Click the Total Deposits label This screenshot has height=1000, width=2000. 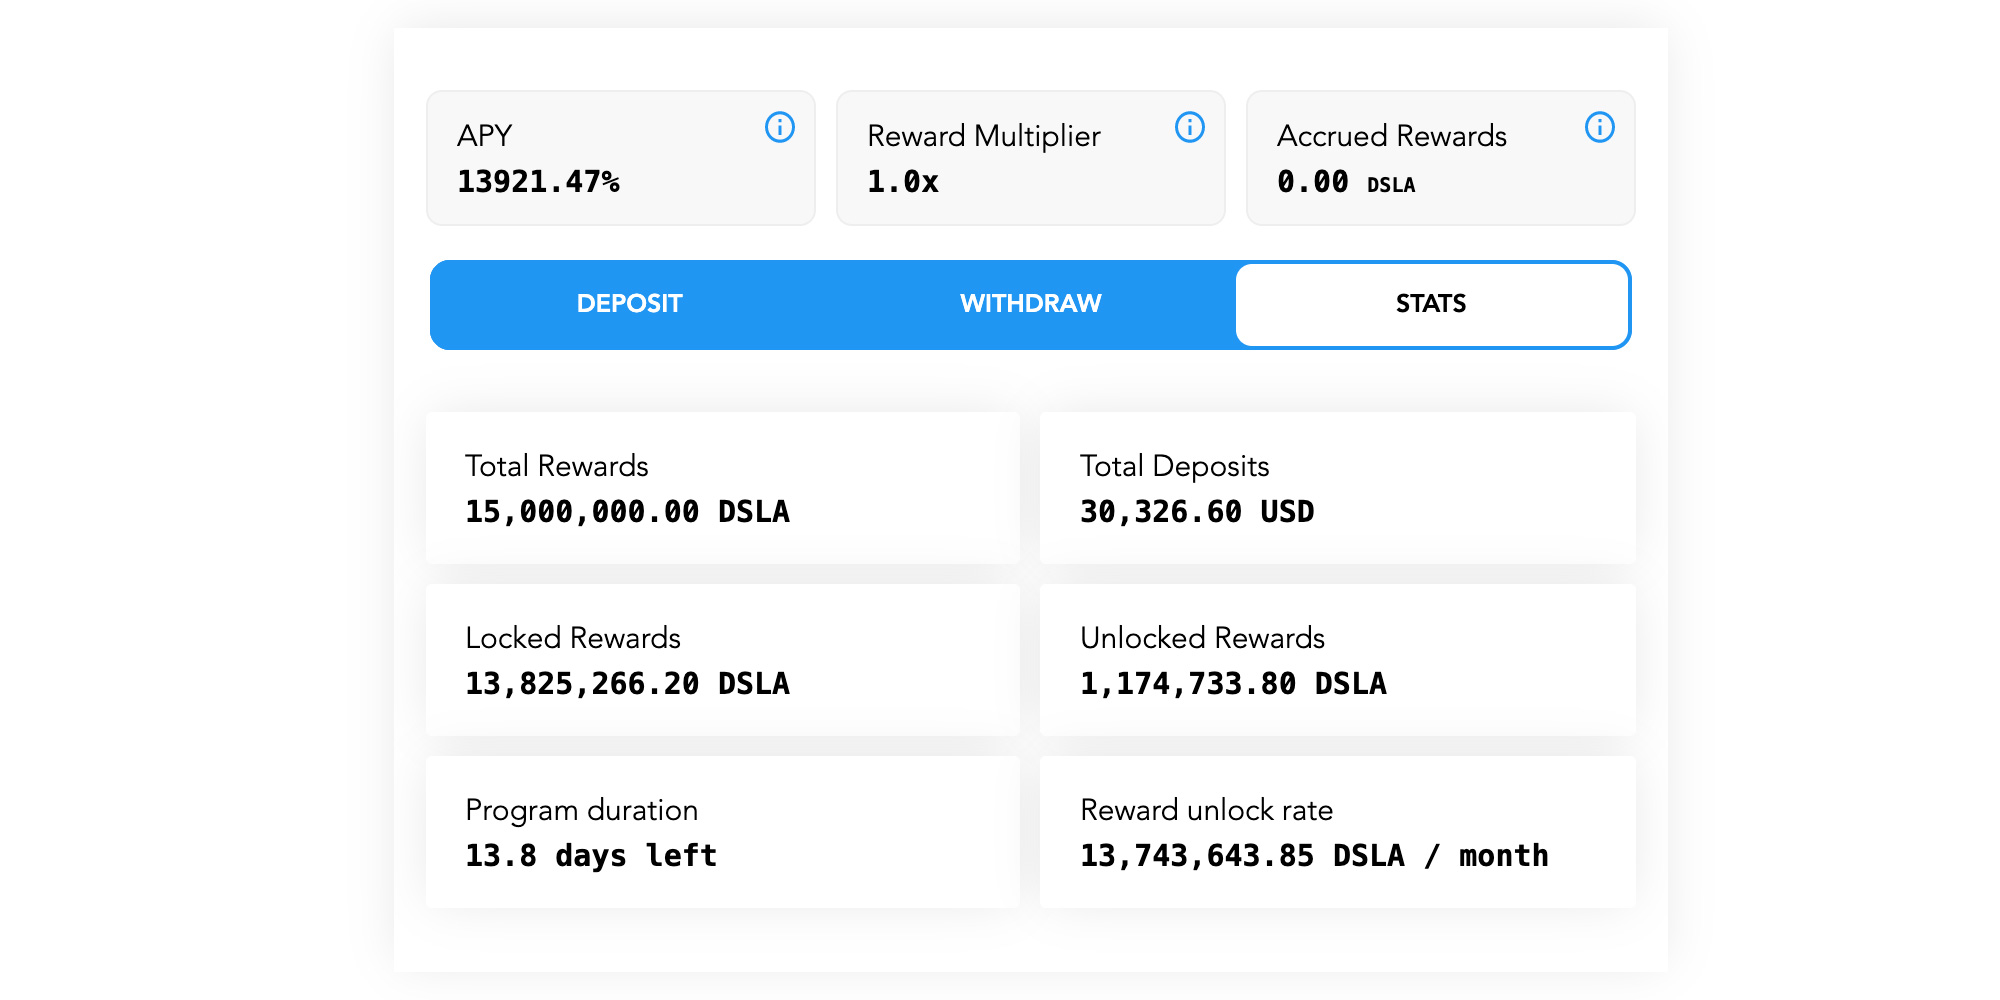(x=1175, y=466)
